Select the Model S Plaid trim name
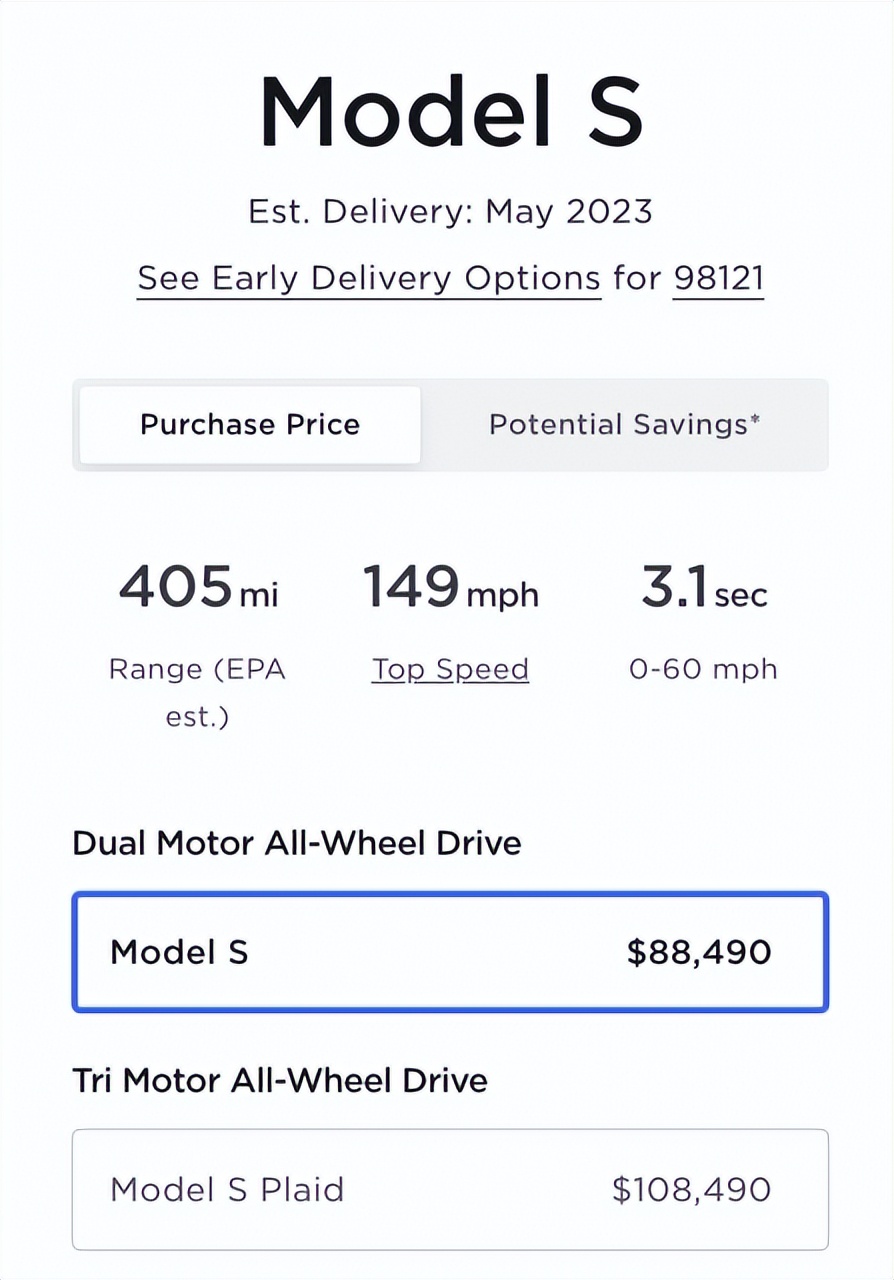Screen dimensions: 894x1280 click(x=227, y=1189)
